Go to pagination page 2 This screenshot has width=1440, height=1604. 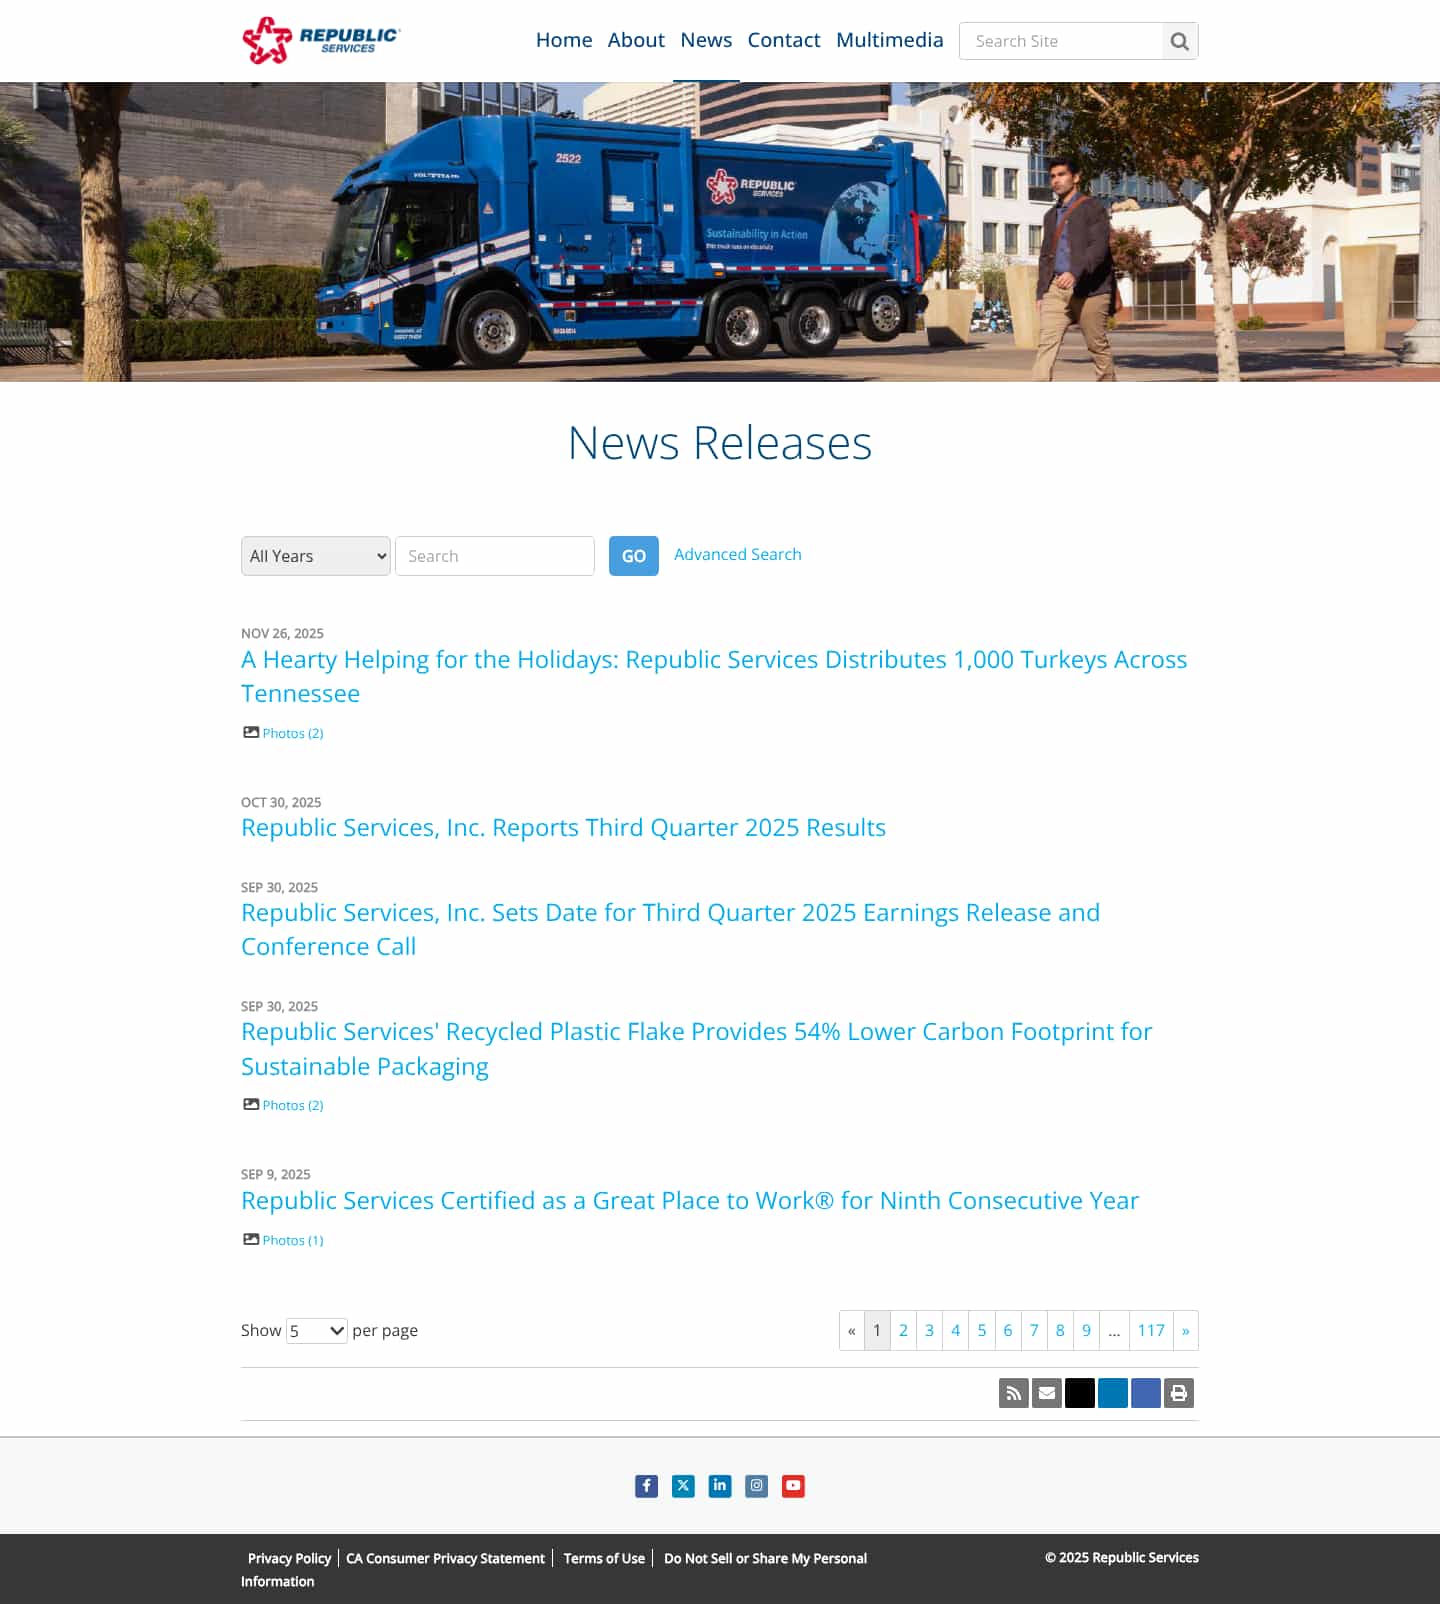903,1330
